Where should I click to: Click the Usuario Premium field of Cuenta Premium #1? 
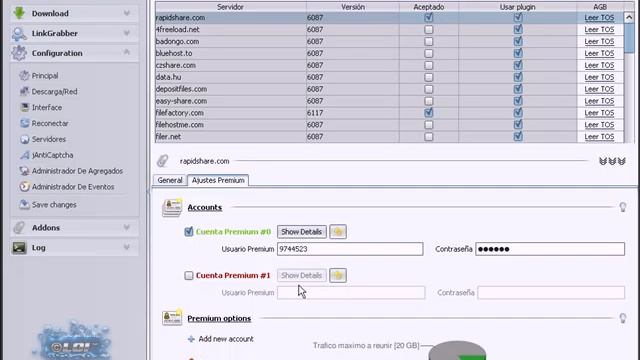351,293
